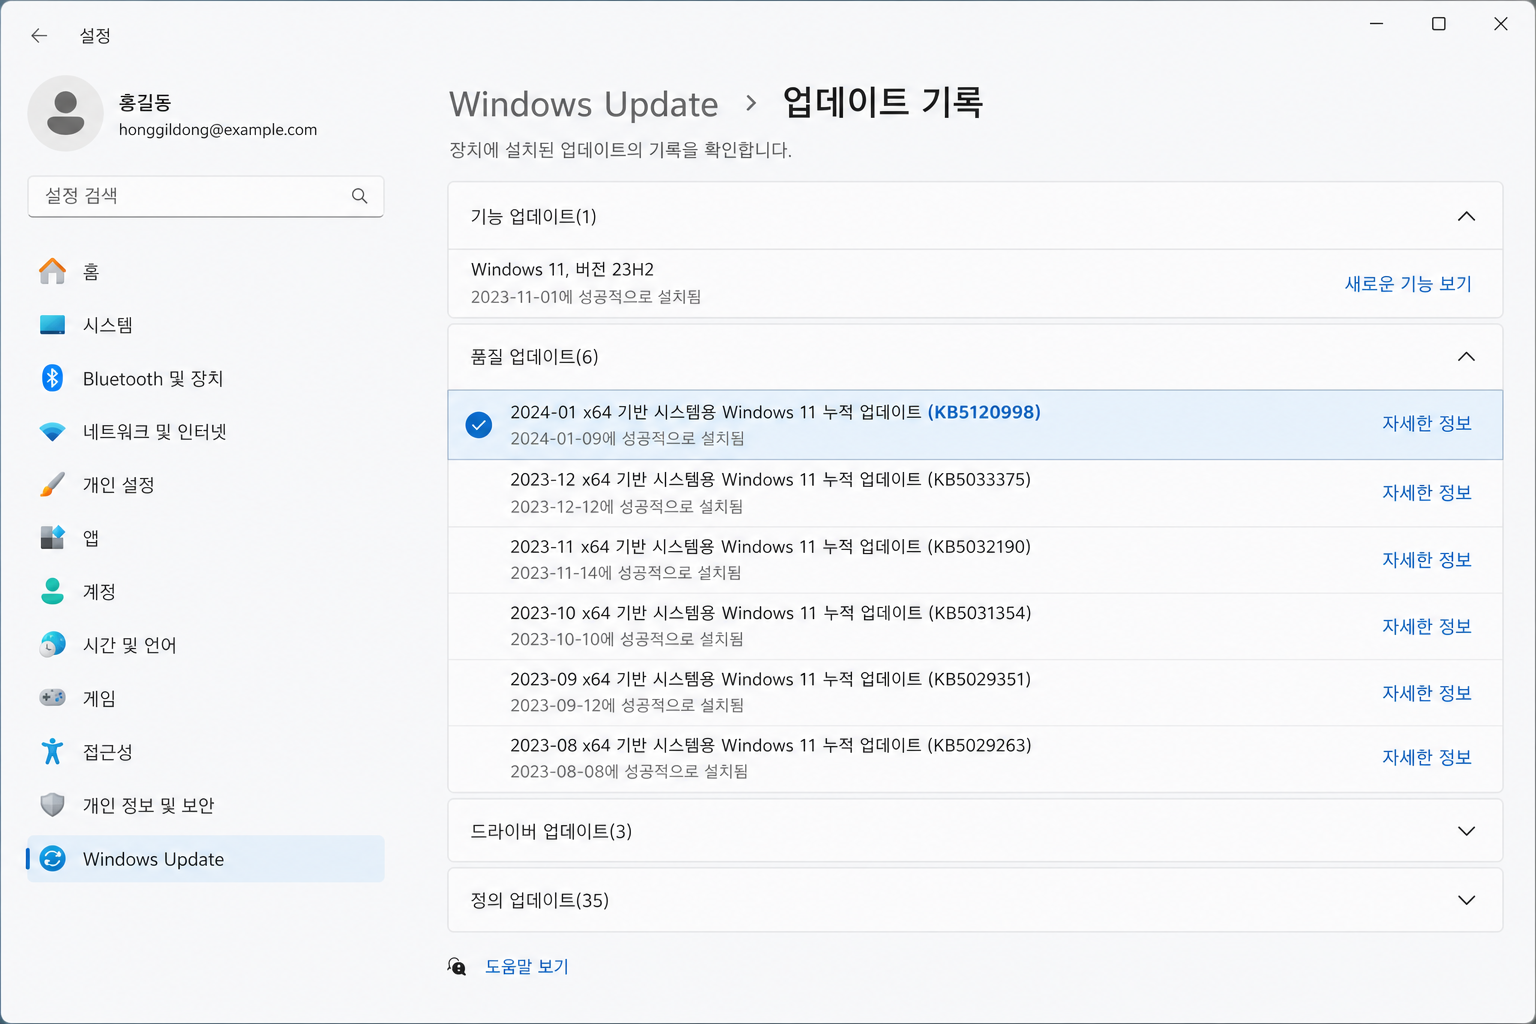
Task: Click the Home house icon
Action: click(53, 271)
